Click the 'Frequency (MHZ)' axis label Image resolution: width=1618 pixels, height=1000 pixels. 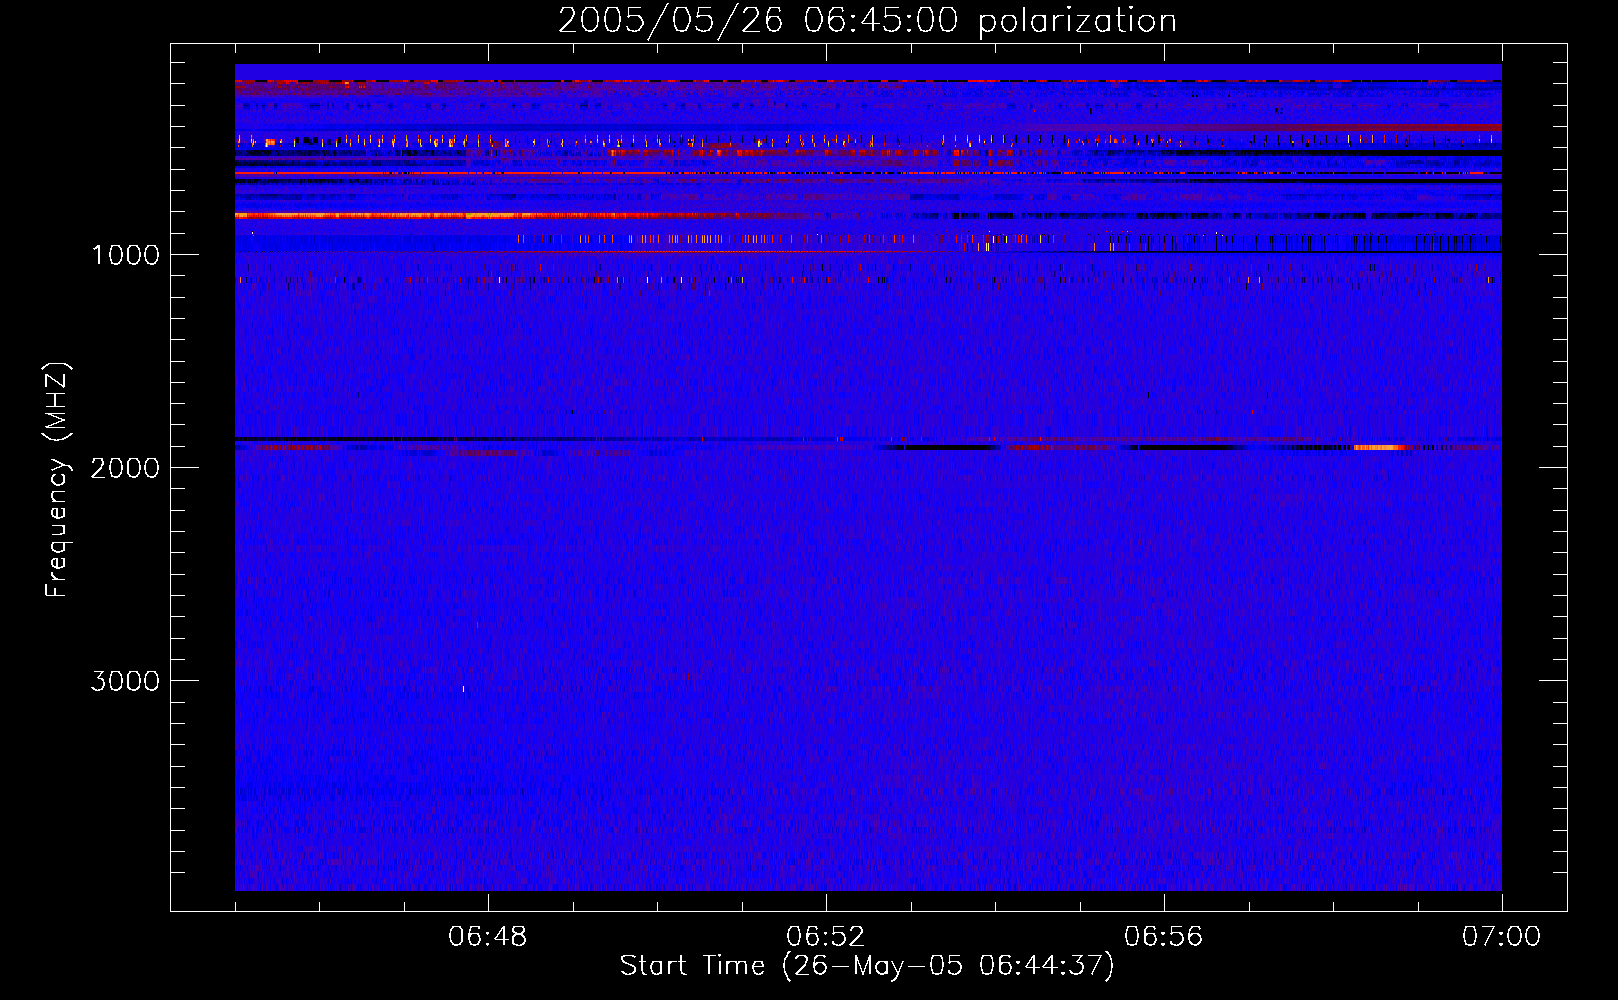(x=57, y=480)
